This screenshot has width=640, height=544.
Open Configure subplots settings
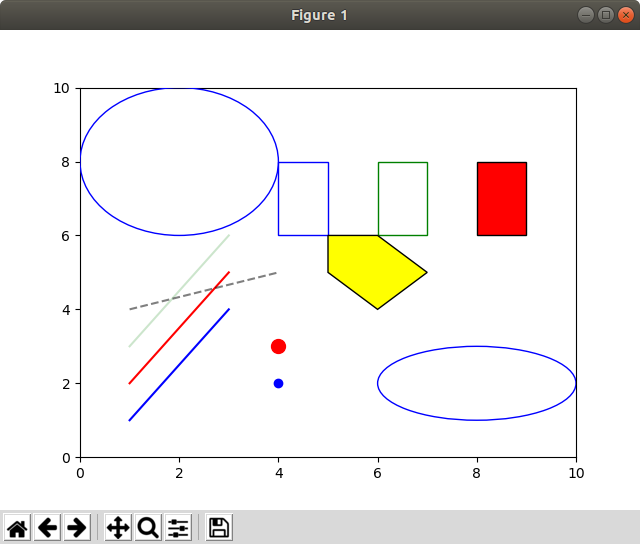pos(178,528)
